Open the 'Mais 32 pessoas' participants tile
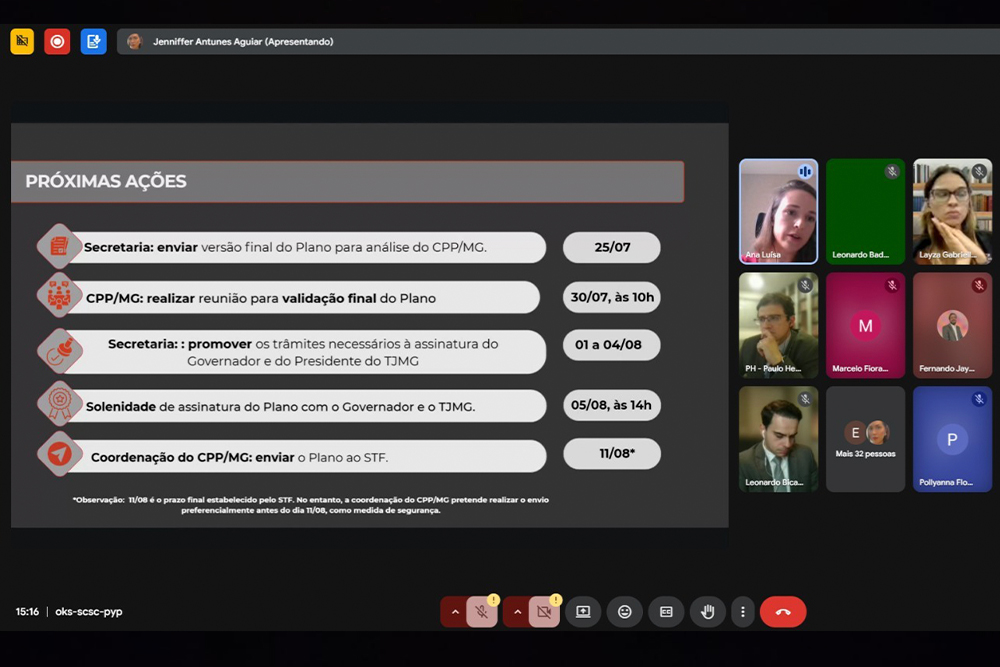The height and width of the screenshot is (667, 1000). coord(865,439)
